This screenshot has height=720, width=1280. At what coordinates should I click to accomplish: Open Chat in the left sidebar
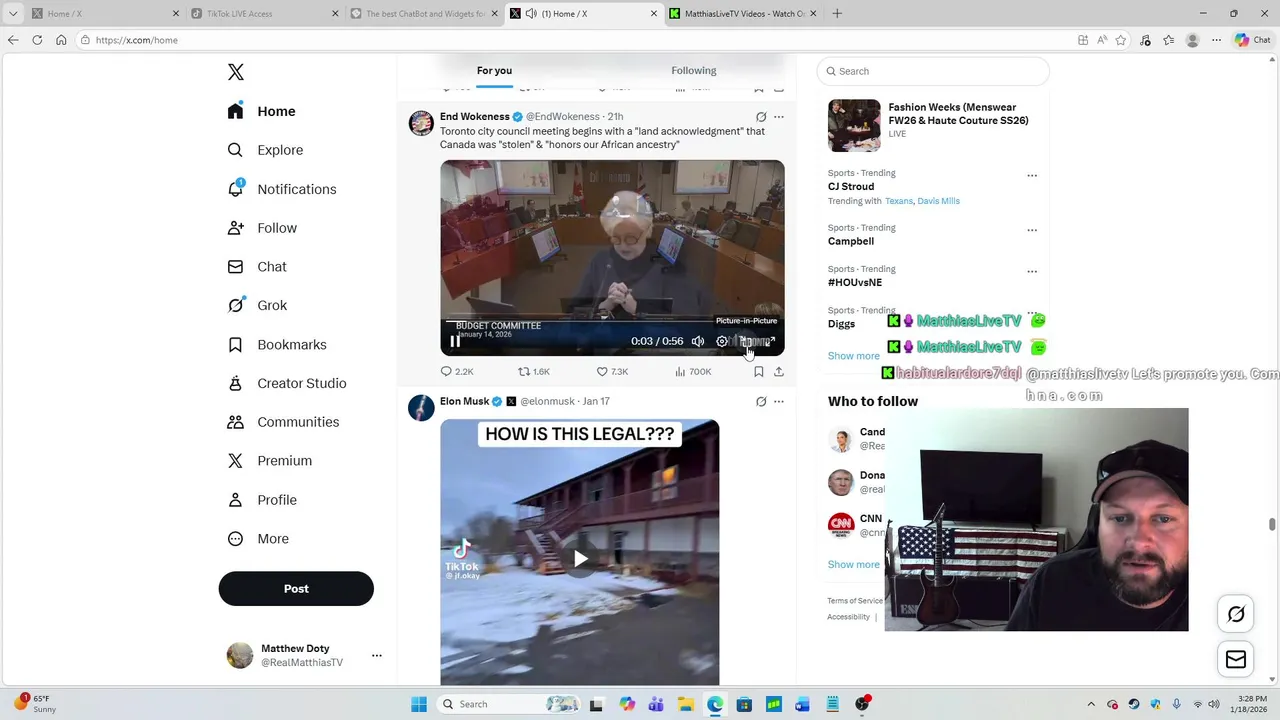pyautogui.click(x=257, y=267)
